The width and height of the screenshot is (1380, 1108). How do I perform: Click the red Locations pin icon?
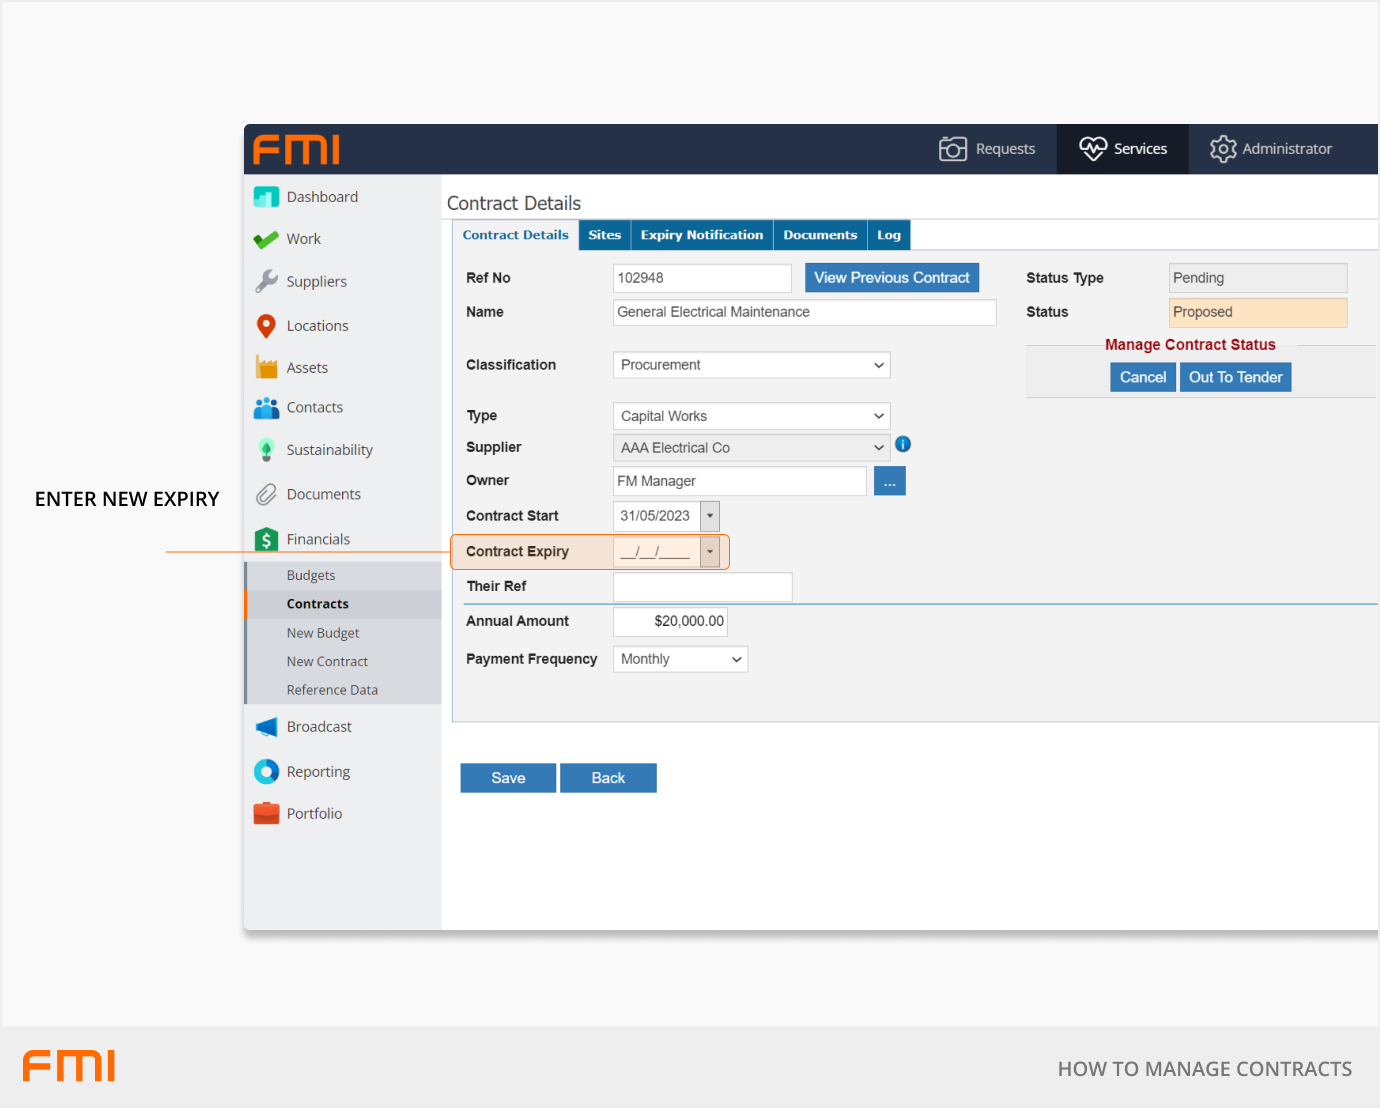[x=266, y=326]
